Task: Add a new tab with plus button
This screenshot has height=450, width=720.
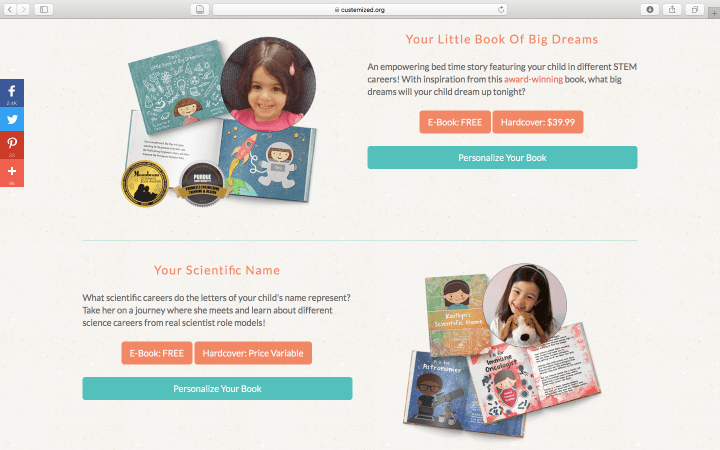Action: (x=714, y=13)
